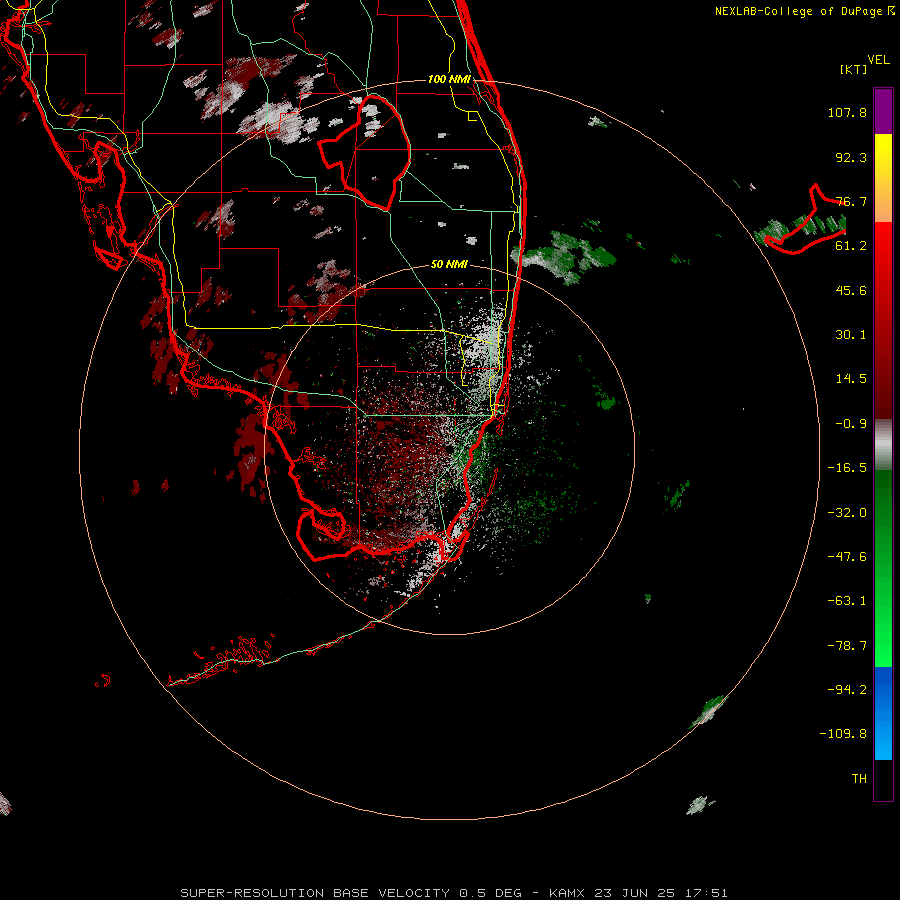Click the -94.2 legend value

coord(847,689)
